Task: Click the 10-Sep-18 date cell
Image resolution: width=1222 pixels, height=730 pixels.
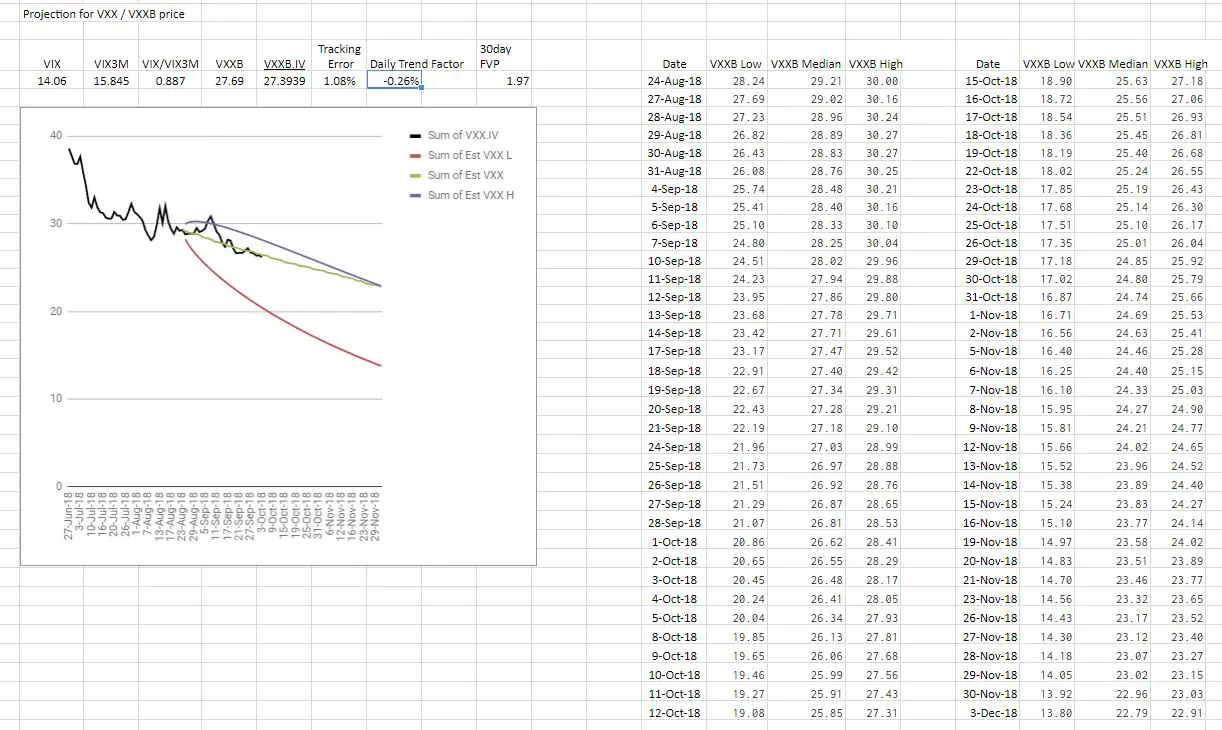Action: pos(675,261)
